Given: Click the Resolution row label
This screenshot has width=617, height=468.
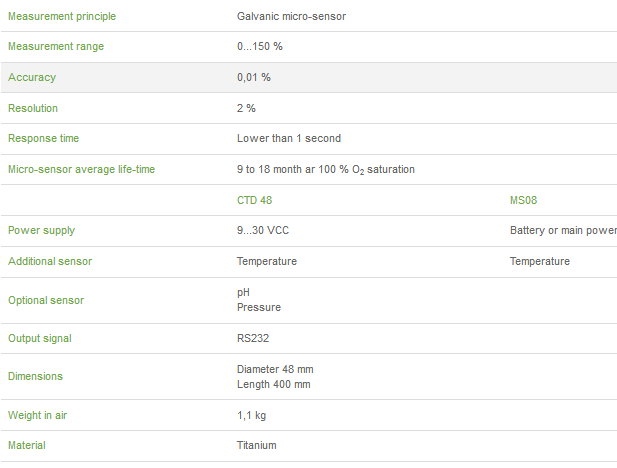Looking at the screenshot, I should pos(33,108).
